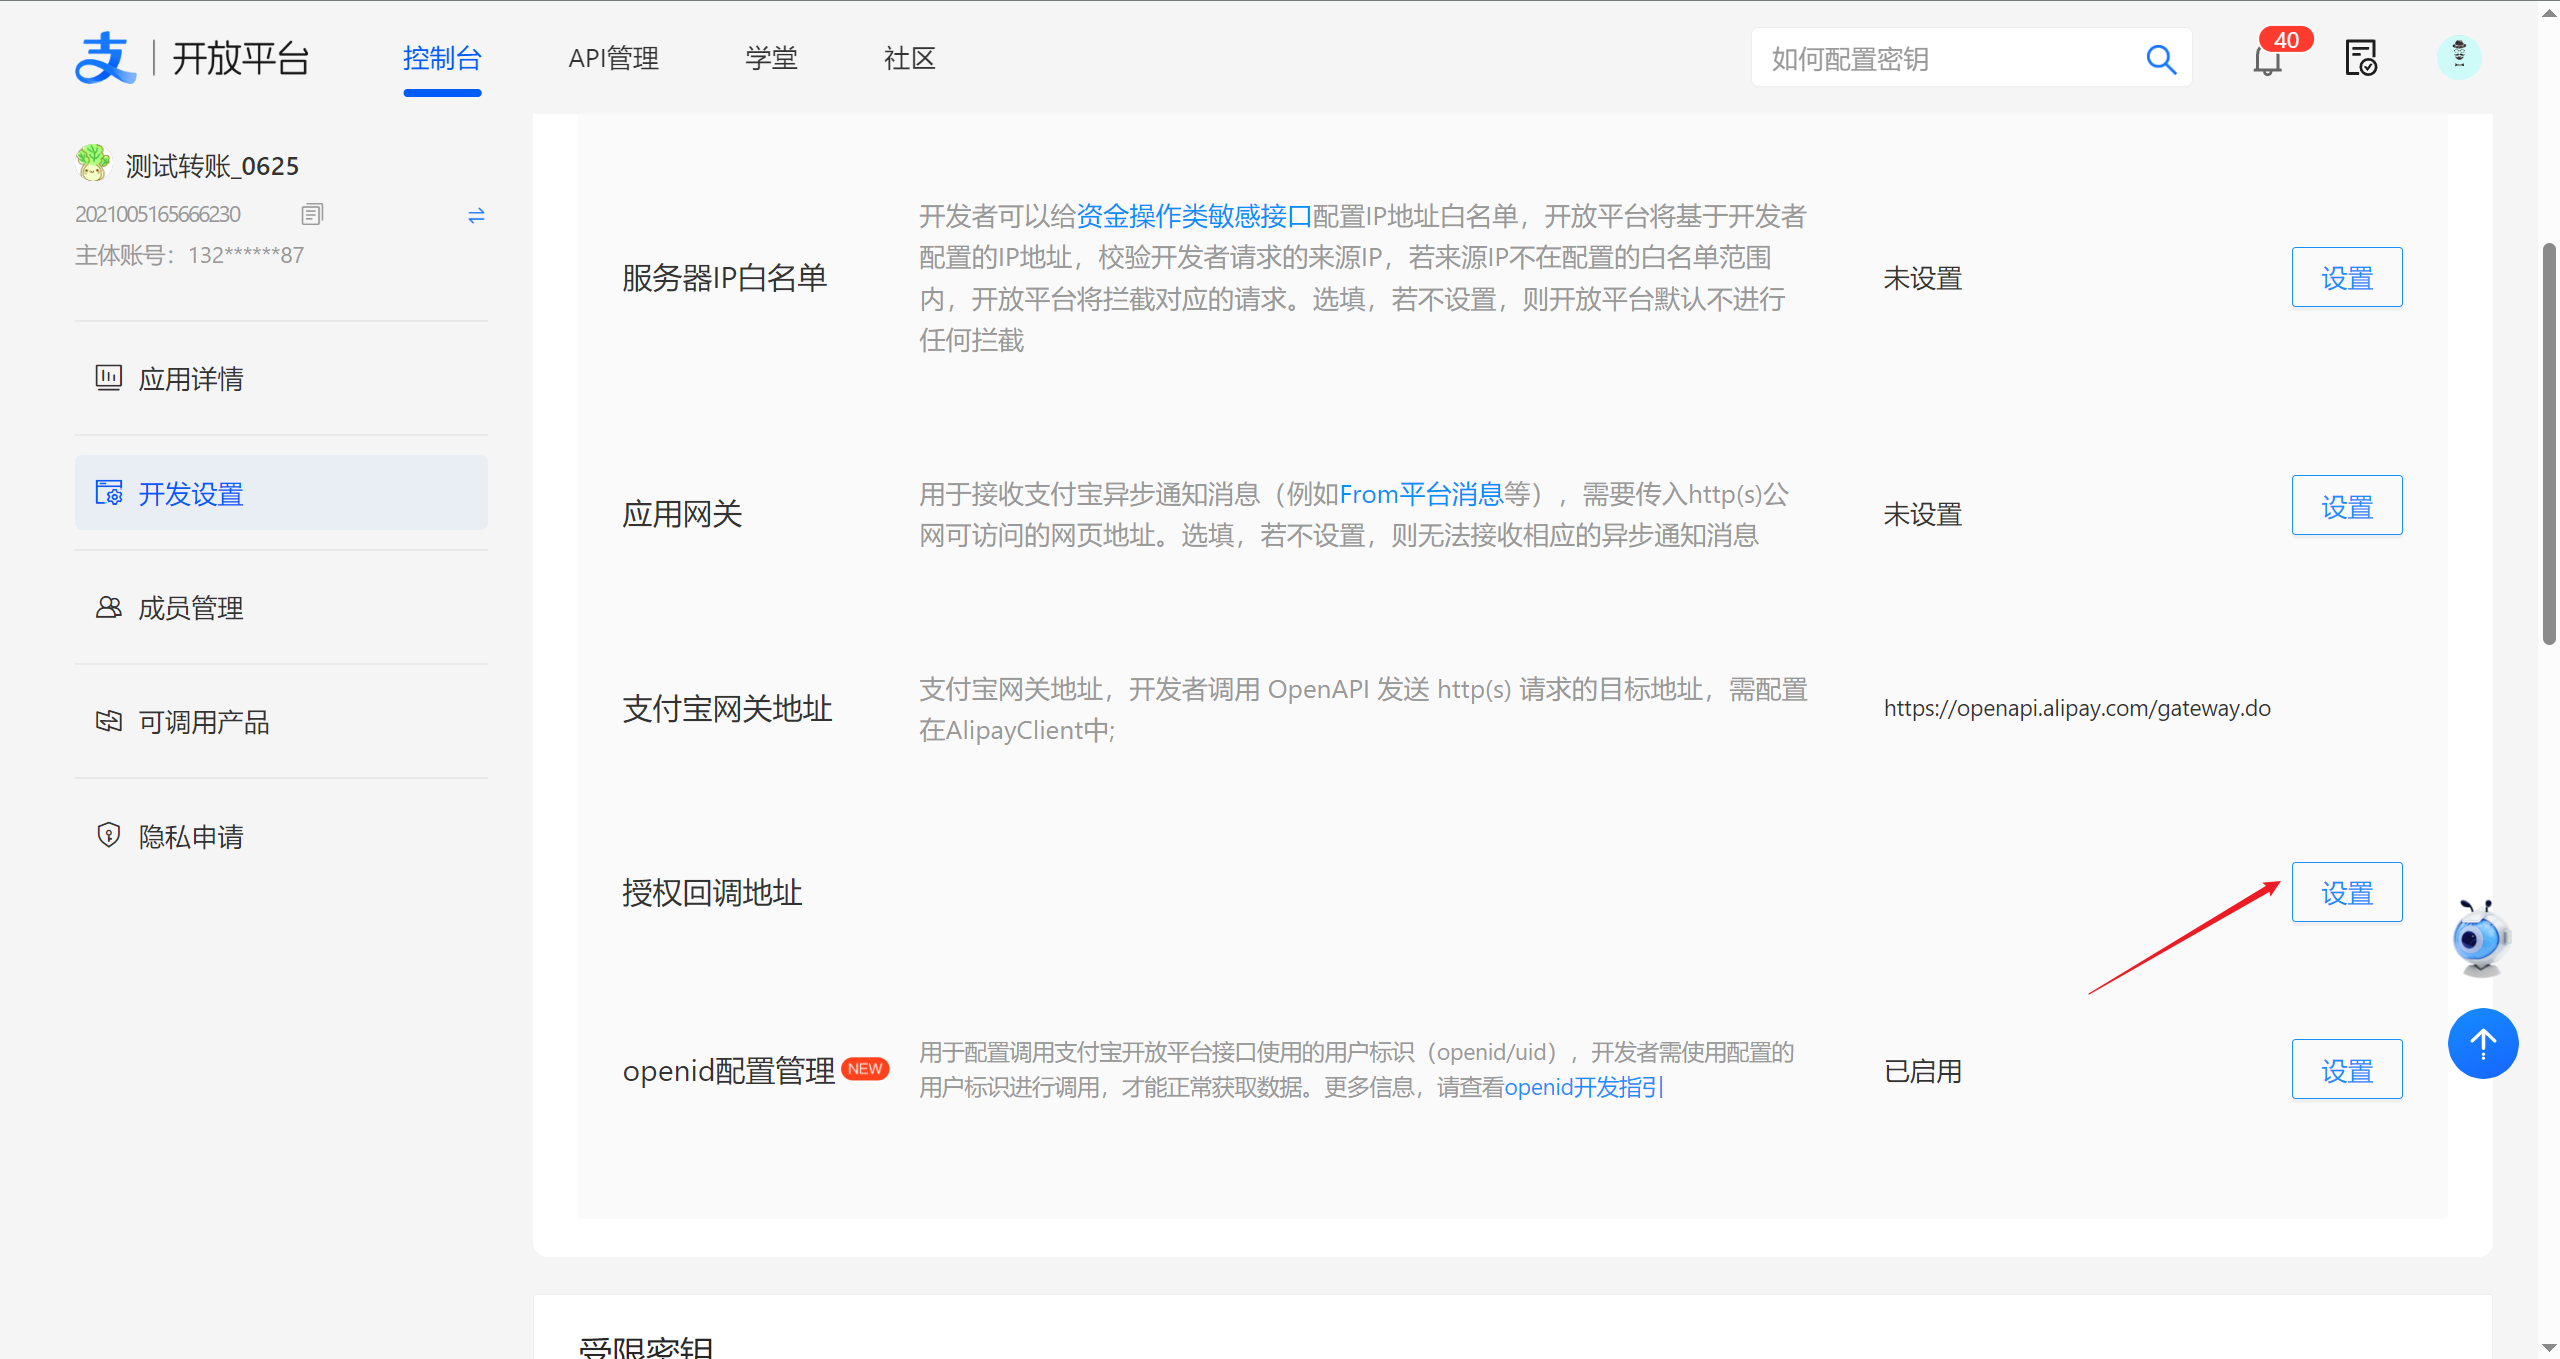Image resolution: width=2560 pixels, height=1359 pixels.
Task: Click the 开放平台 header title
Action: pos(240,58)
